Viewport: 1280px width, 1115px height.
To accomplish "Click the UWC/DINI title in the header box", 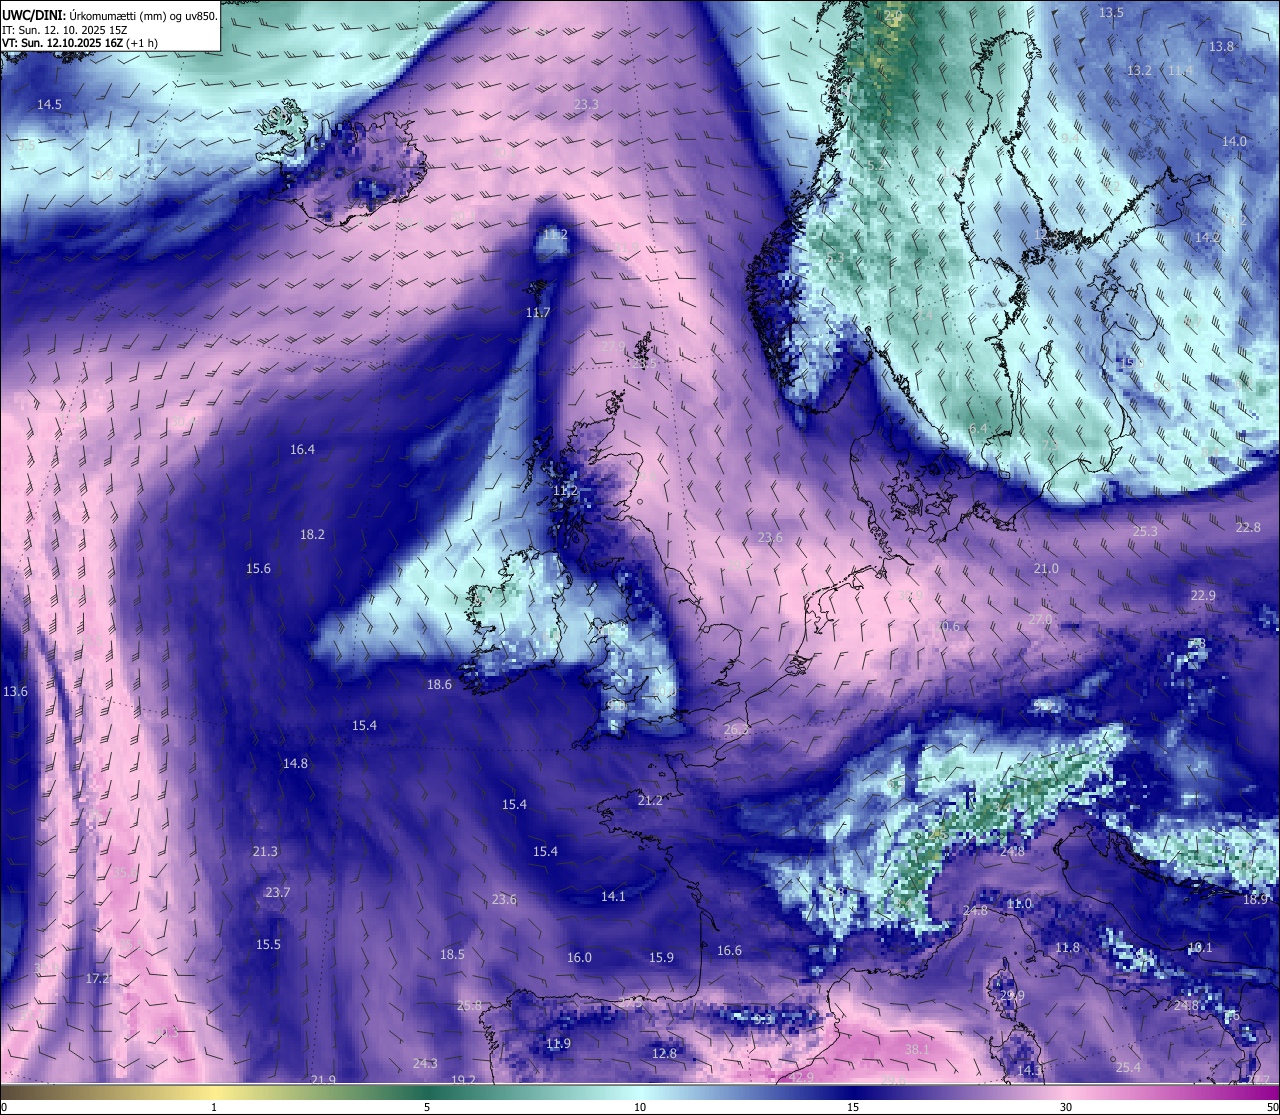I will click(33, 16).
